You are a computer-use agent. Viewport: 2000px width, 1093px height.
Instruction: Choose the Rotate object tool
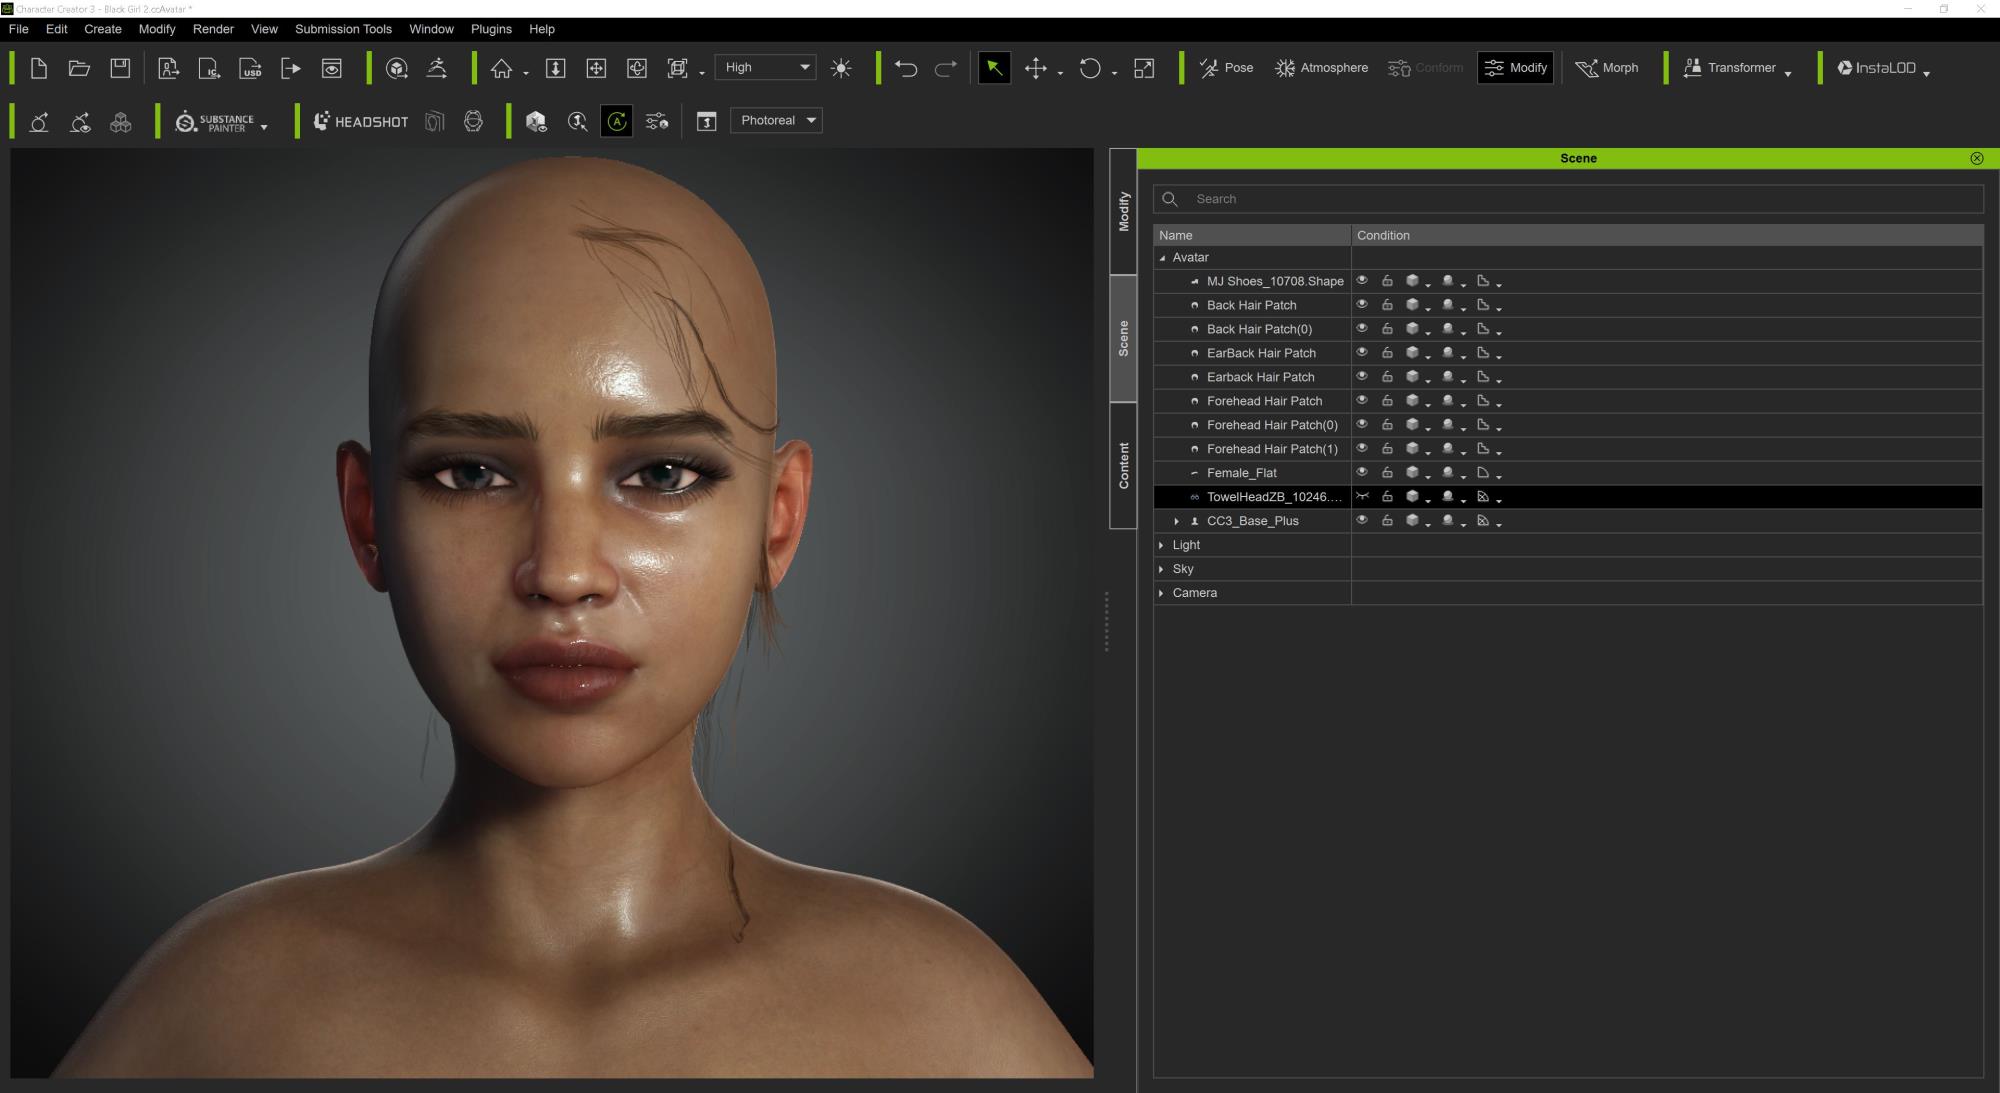coord(1090,68)
